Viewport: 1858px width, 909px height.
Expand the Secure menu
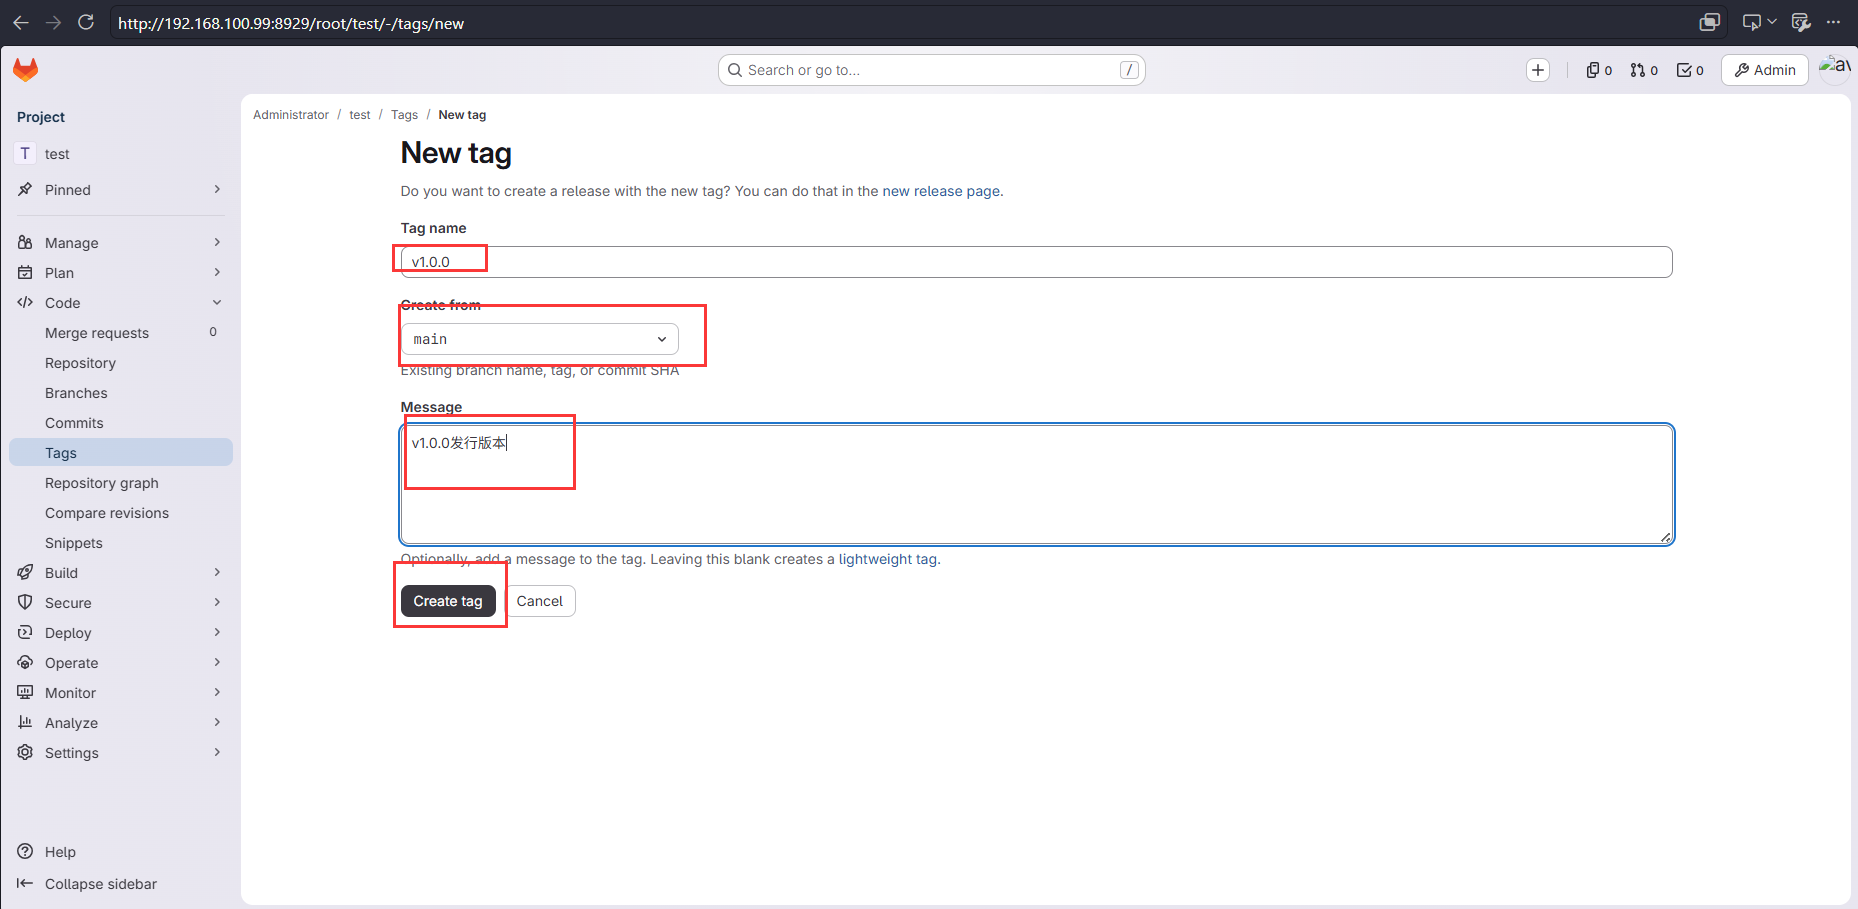120,603
